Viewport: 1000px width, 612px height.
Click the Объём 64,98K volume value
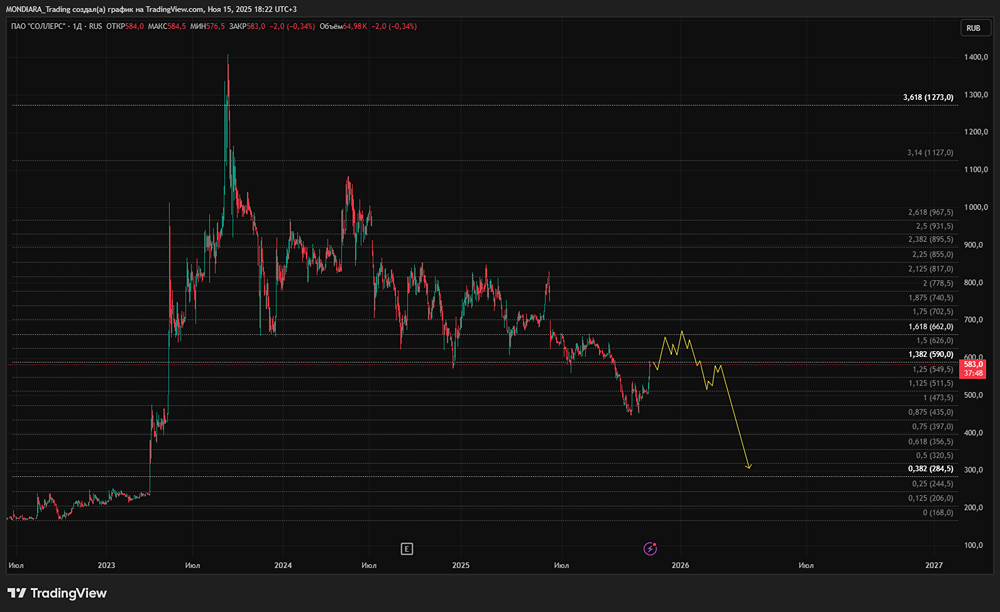[x=343, y=26]
